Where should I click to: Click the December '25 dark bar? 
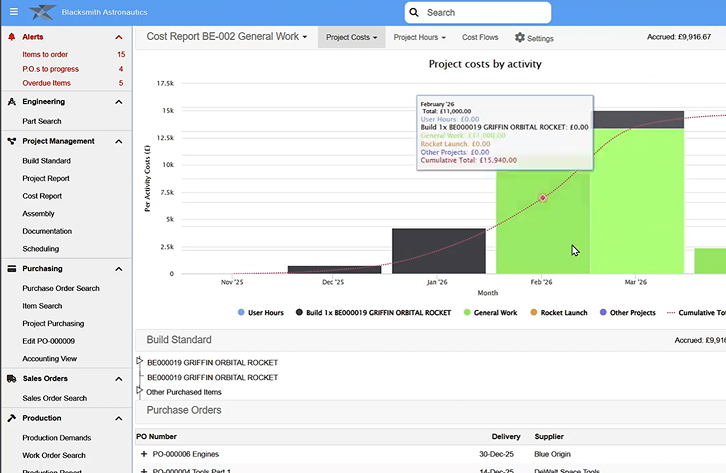coord(334,269)
